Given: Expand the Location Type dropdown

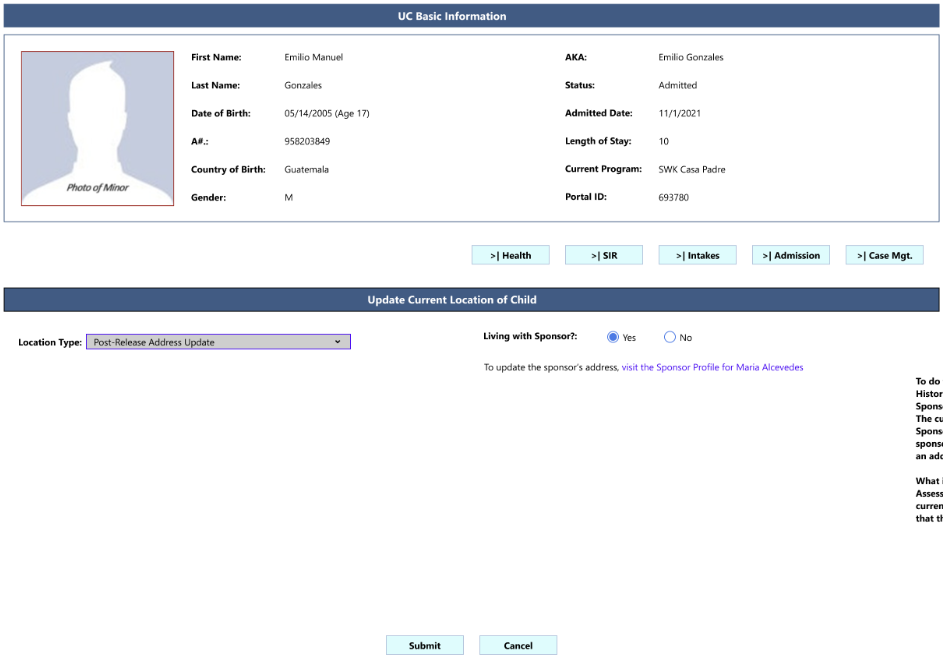Looking at the screenshot, I should click(218, 342).
